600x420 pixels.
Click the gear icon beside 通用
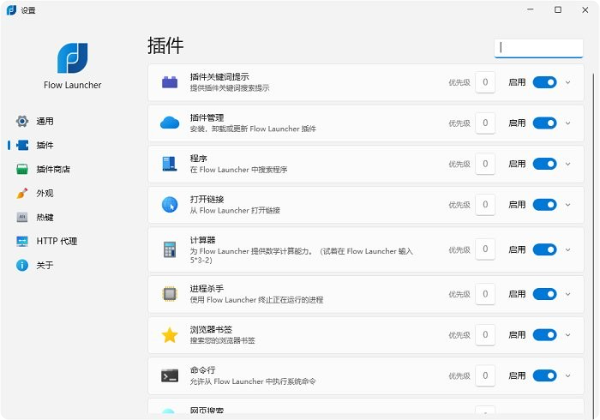click(22, 121)
